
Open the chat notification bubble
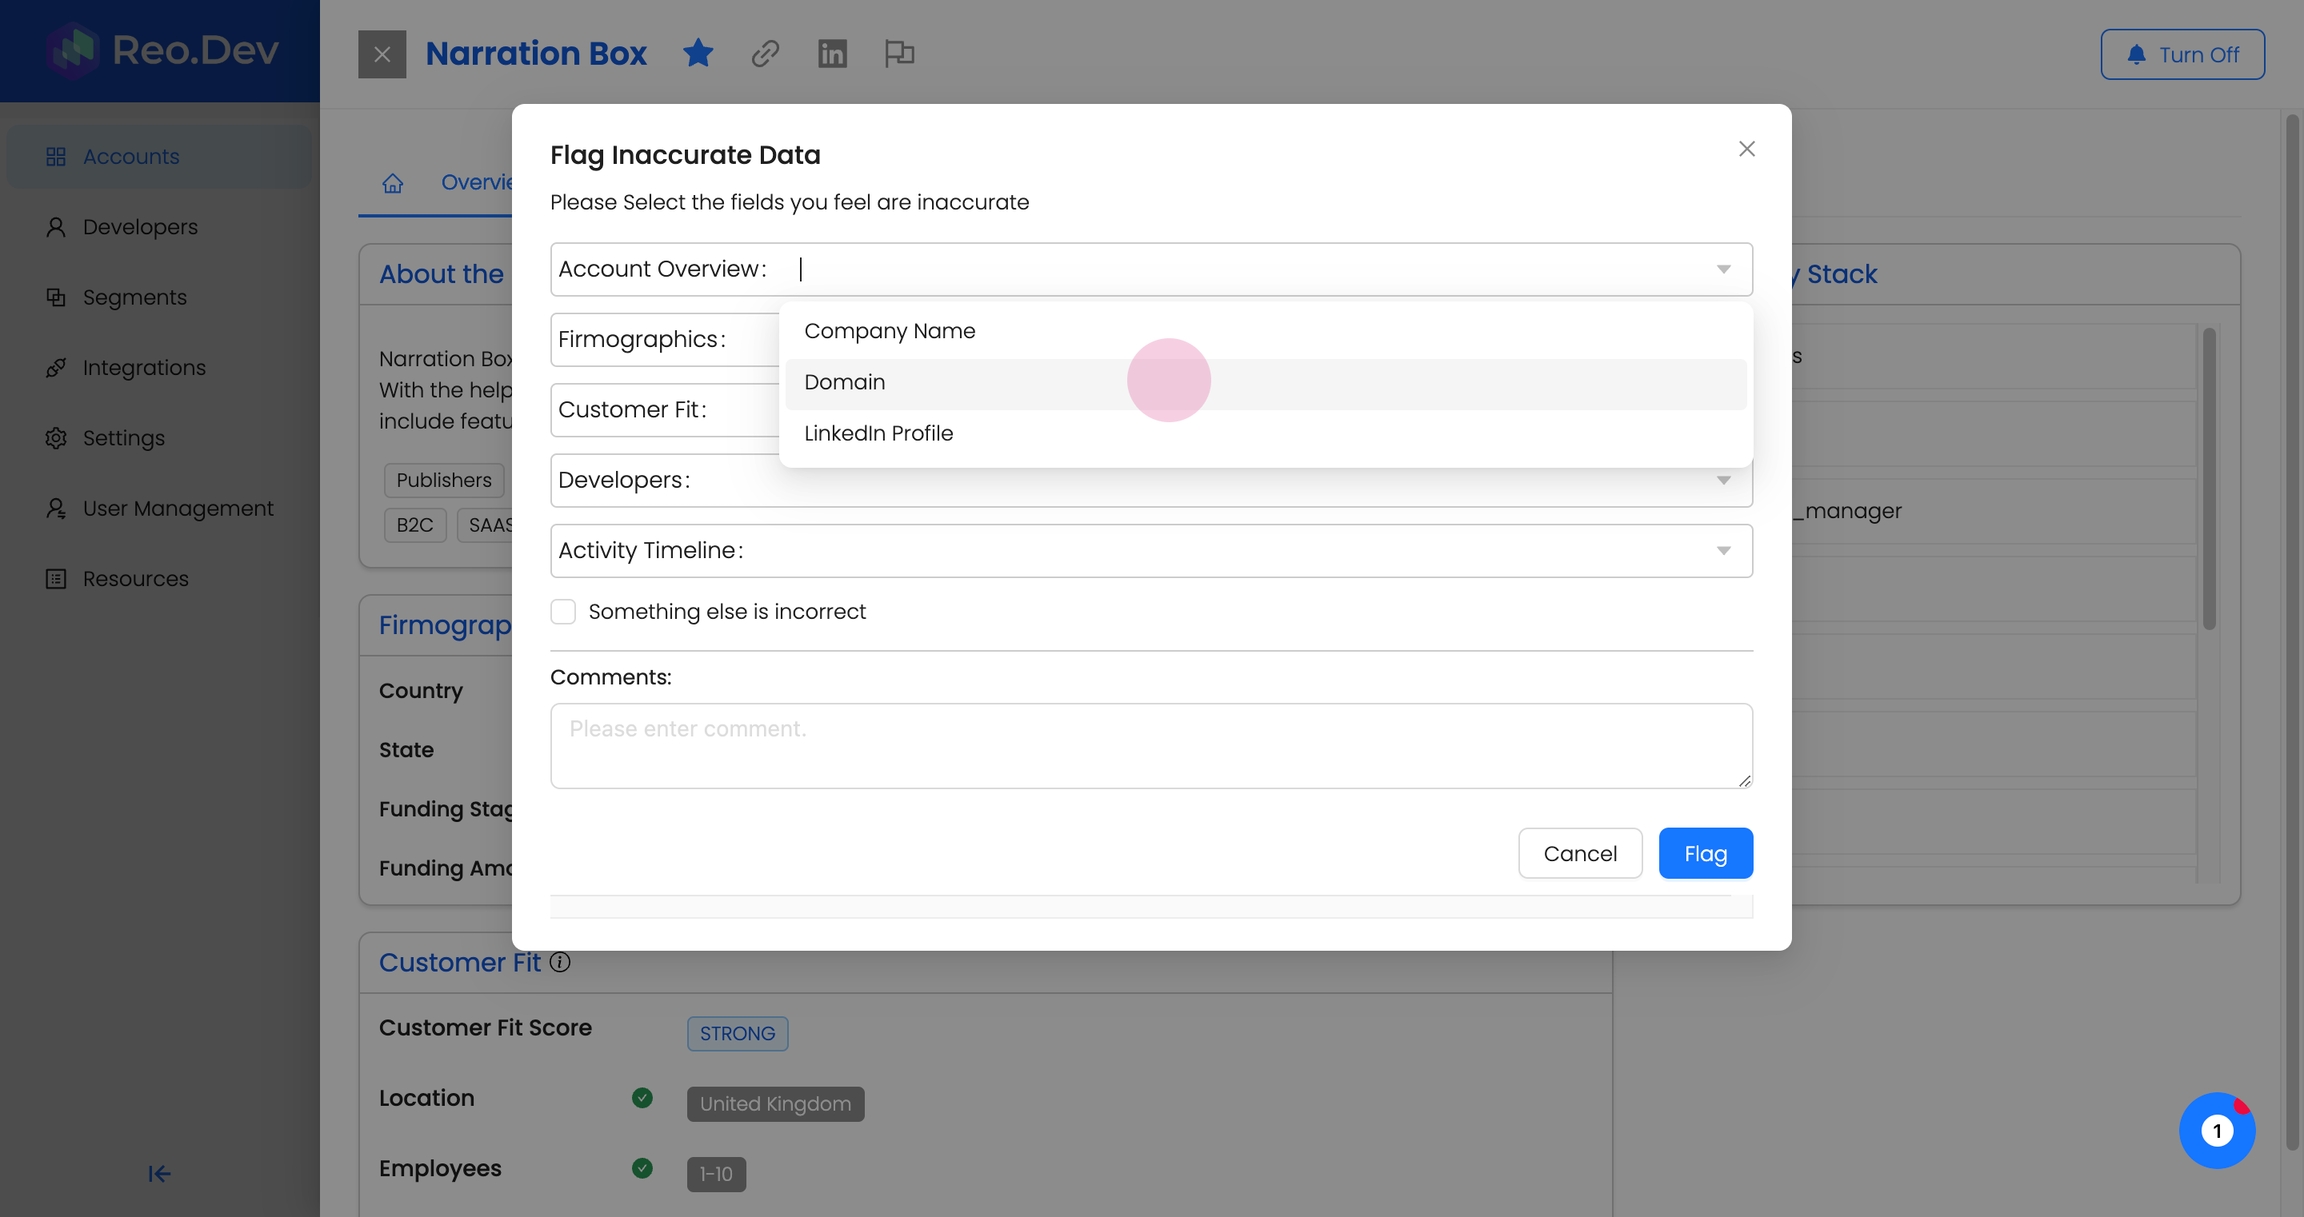pos(2217,1131)
